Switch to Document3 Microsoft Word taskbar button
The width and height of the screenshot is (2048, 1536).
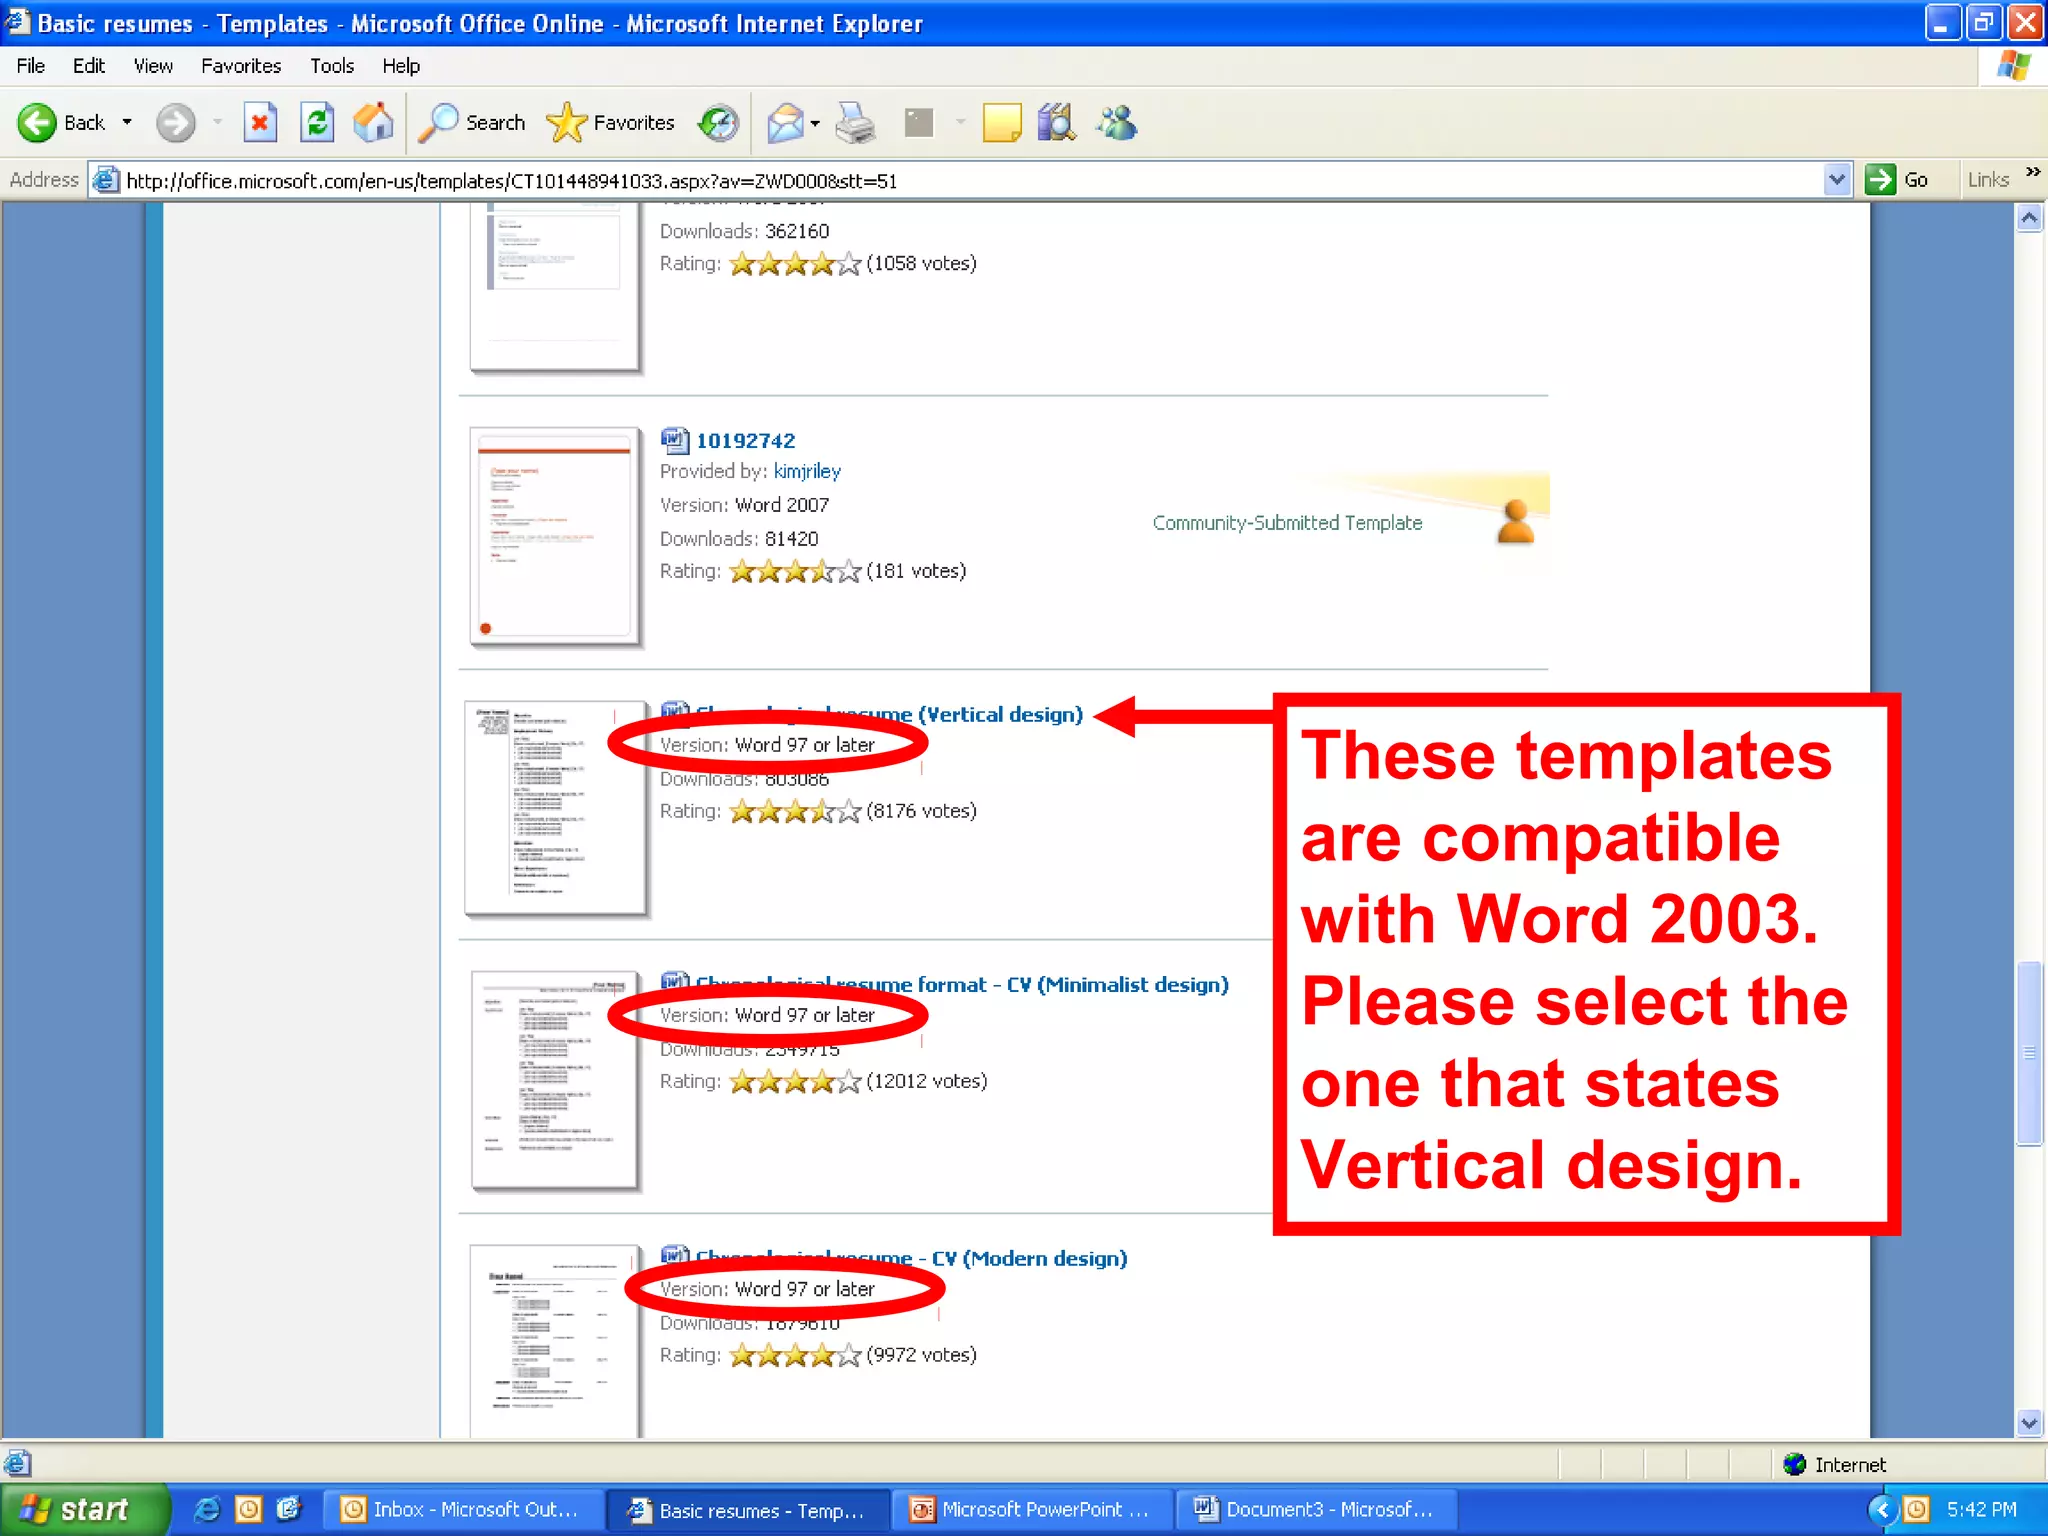click(1317, 1510)
